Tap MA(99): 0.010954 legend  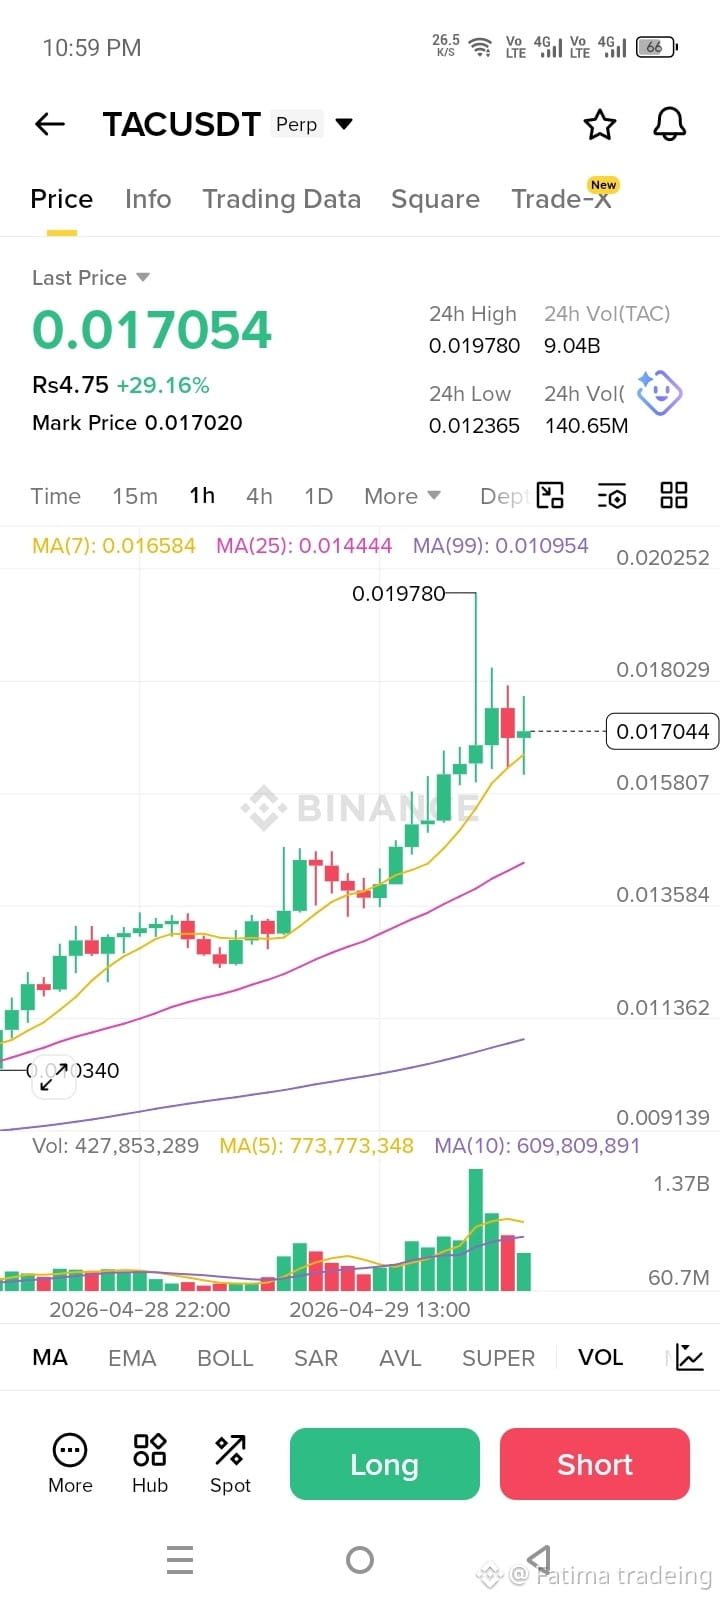[x=501, y=546]
